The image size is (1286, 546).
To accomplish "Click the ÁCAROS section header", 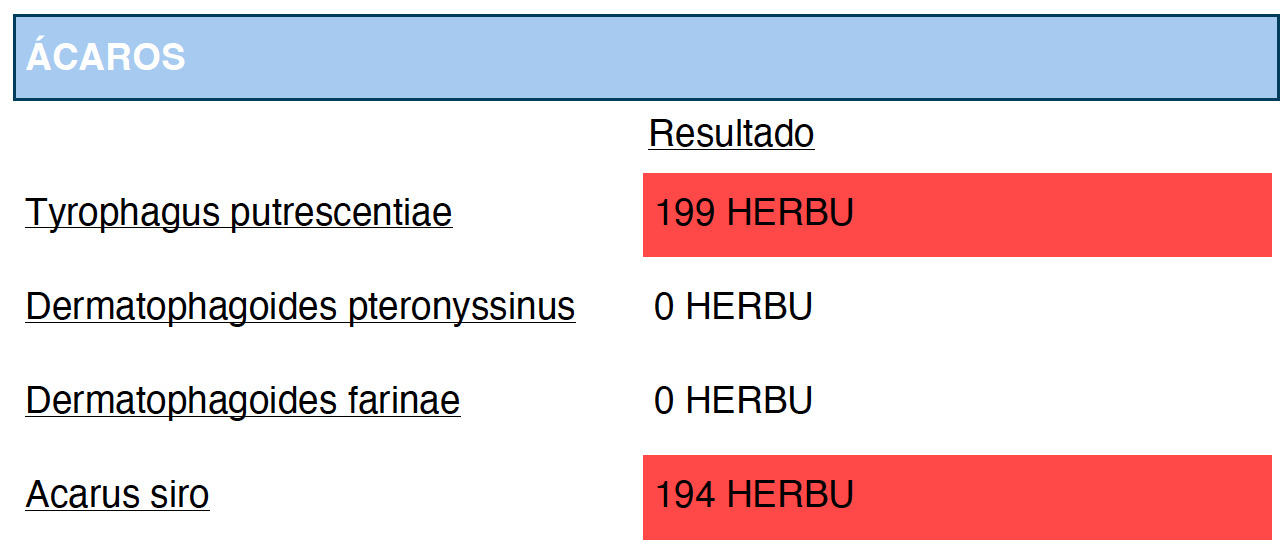I will pos(105,58).
